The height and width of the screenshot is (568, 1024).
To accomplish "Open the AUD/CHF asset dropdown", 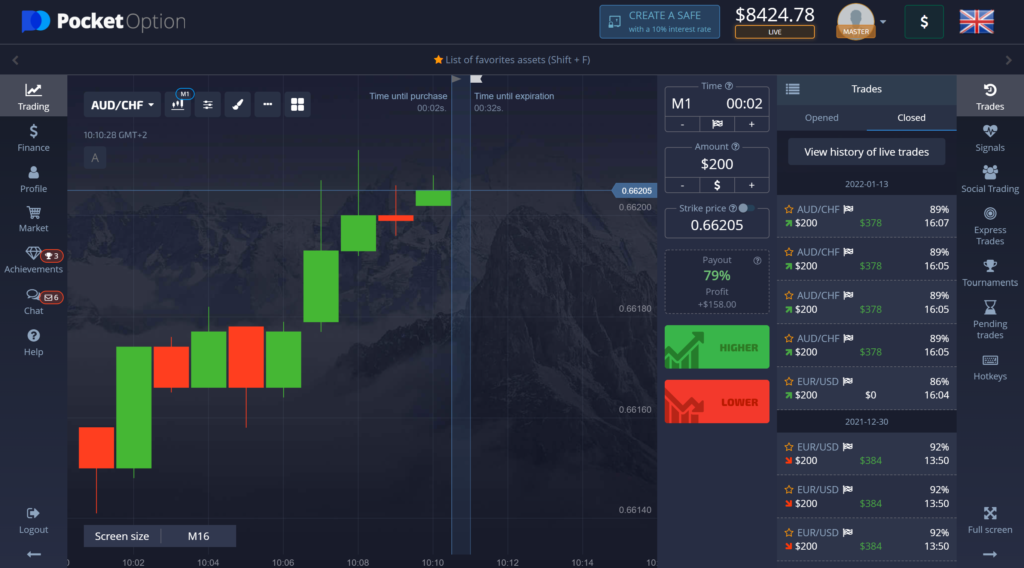I will 122,104.
